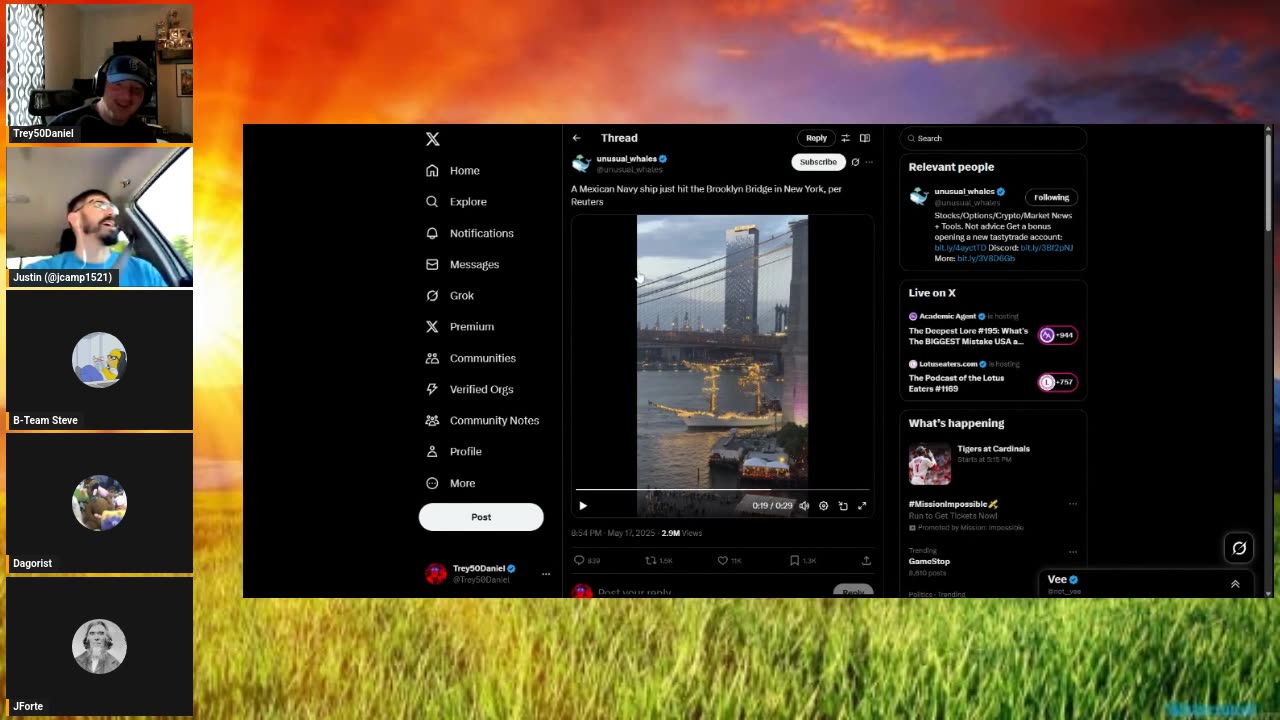Open unusual_whales avatar on the post

(x=581, y=163)
